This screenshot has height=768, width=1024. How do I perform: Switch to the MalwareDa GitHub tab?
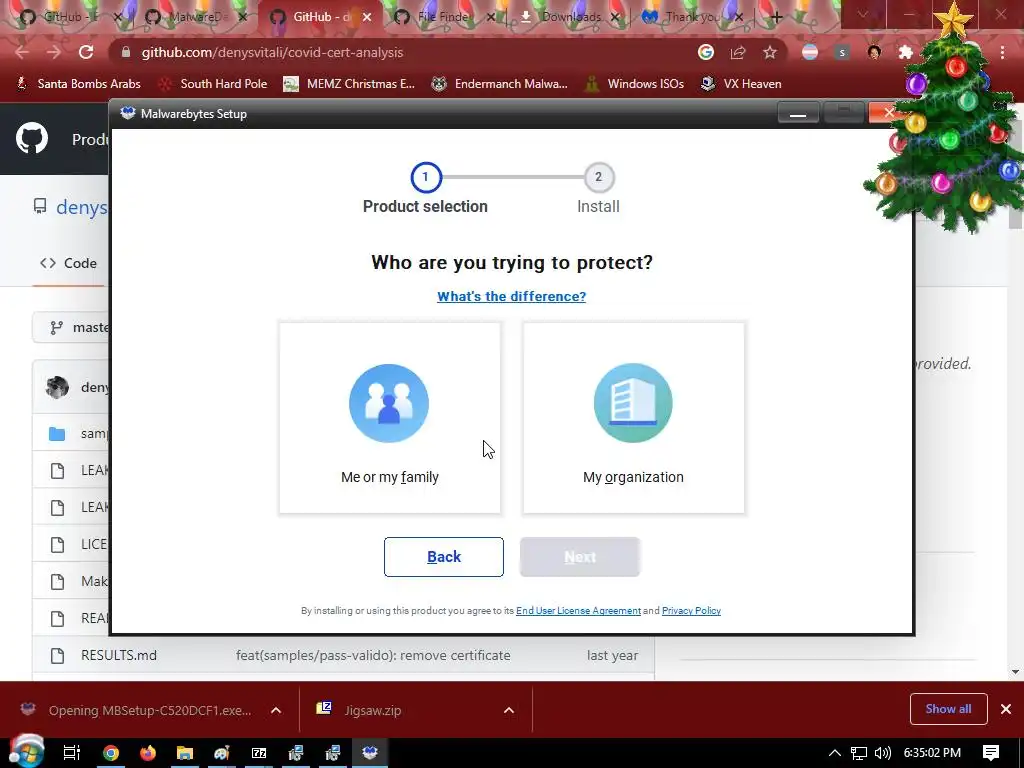coord(195,17)
